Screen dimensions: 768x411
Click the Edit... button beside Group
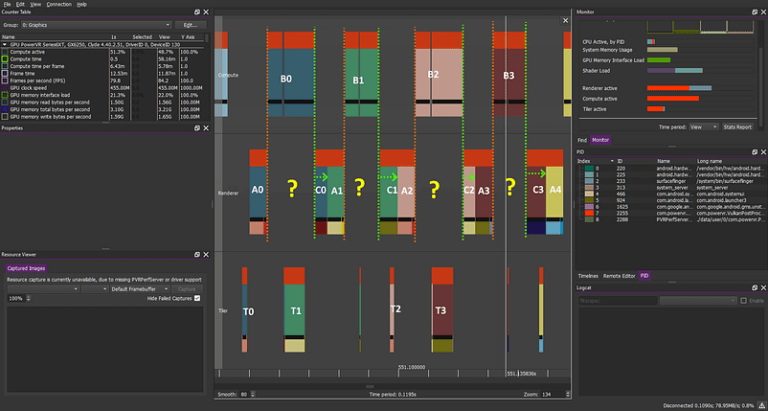(191, 24)
